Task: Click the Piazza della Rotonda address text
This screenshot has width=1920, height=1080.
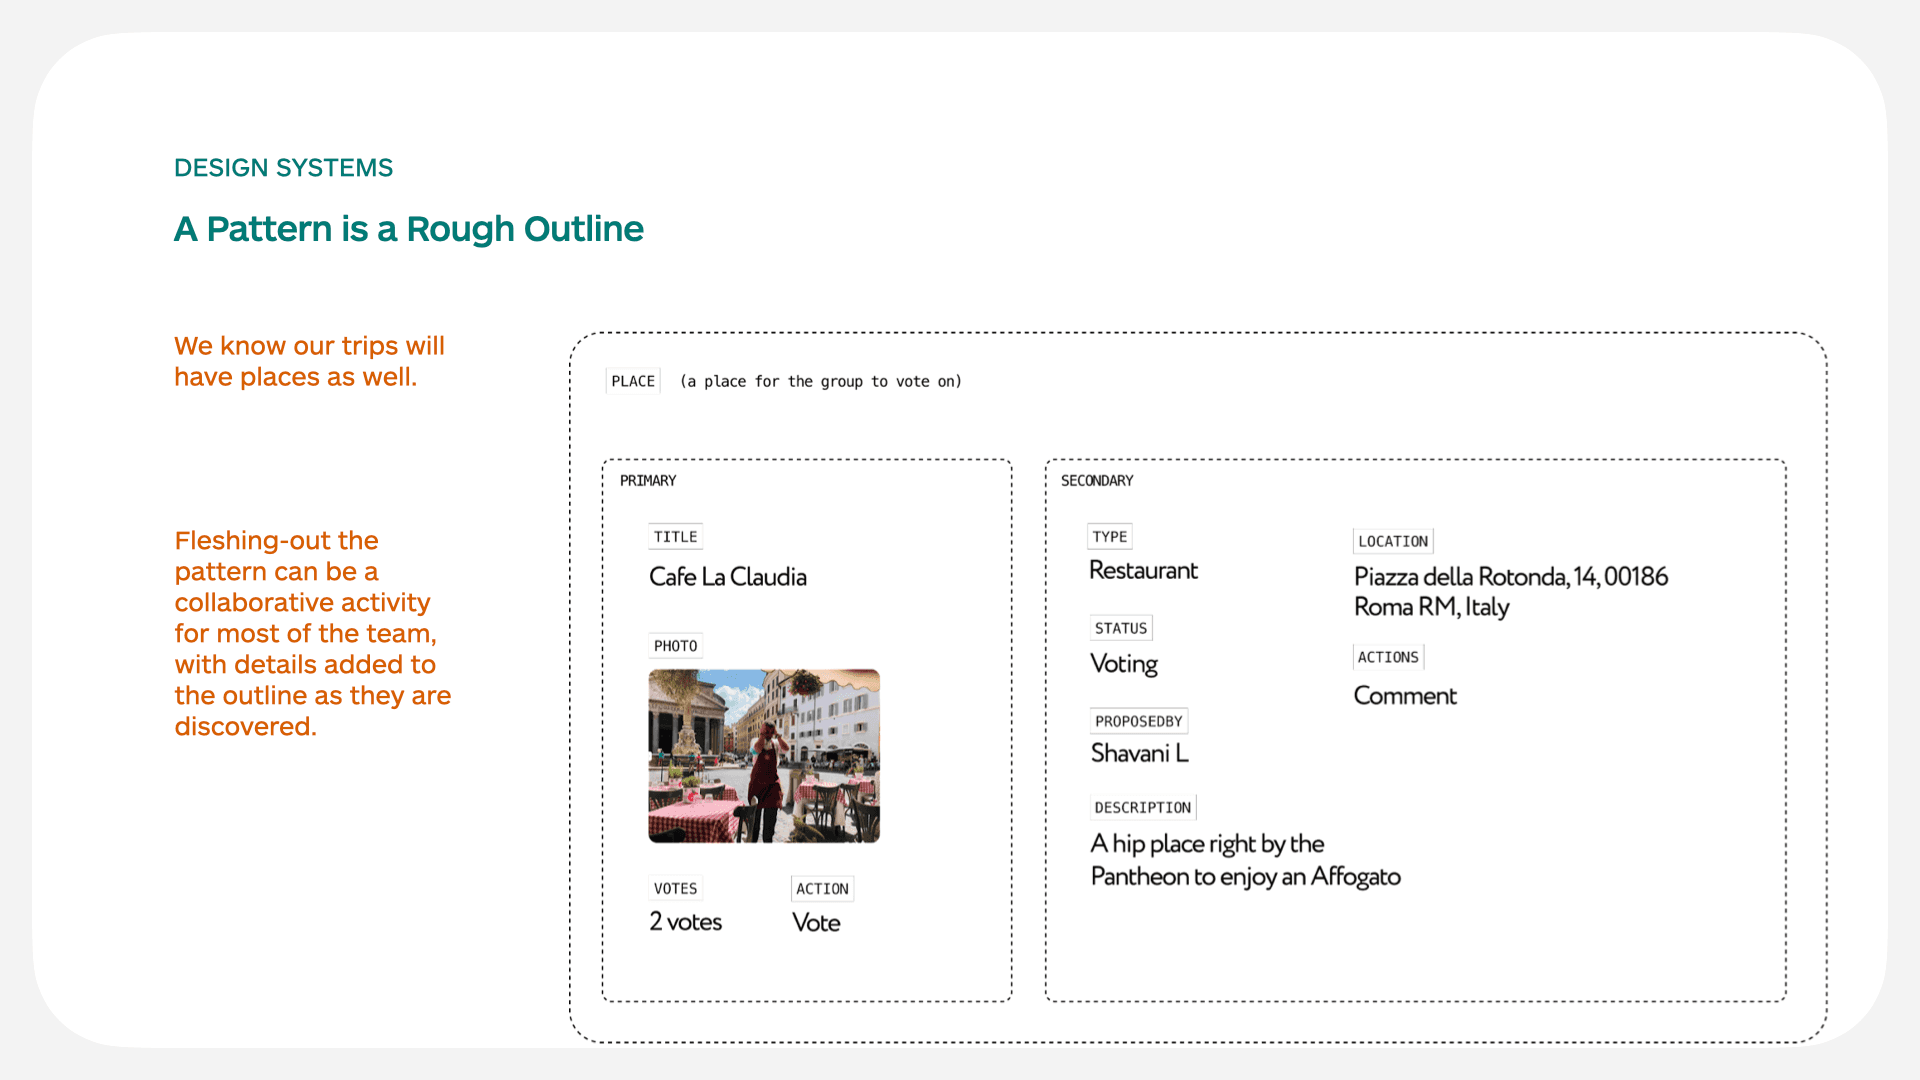Action: 1510,591
